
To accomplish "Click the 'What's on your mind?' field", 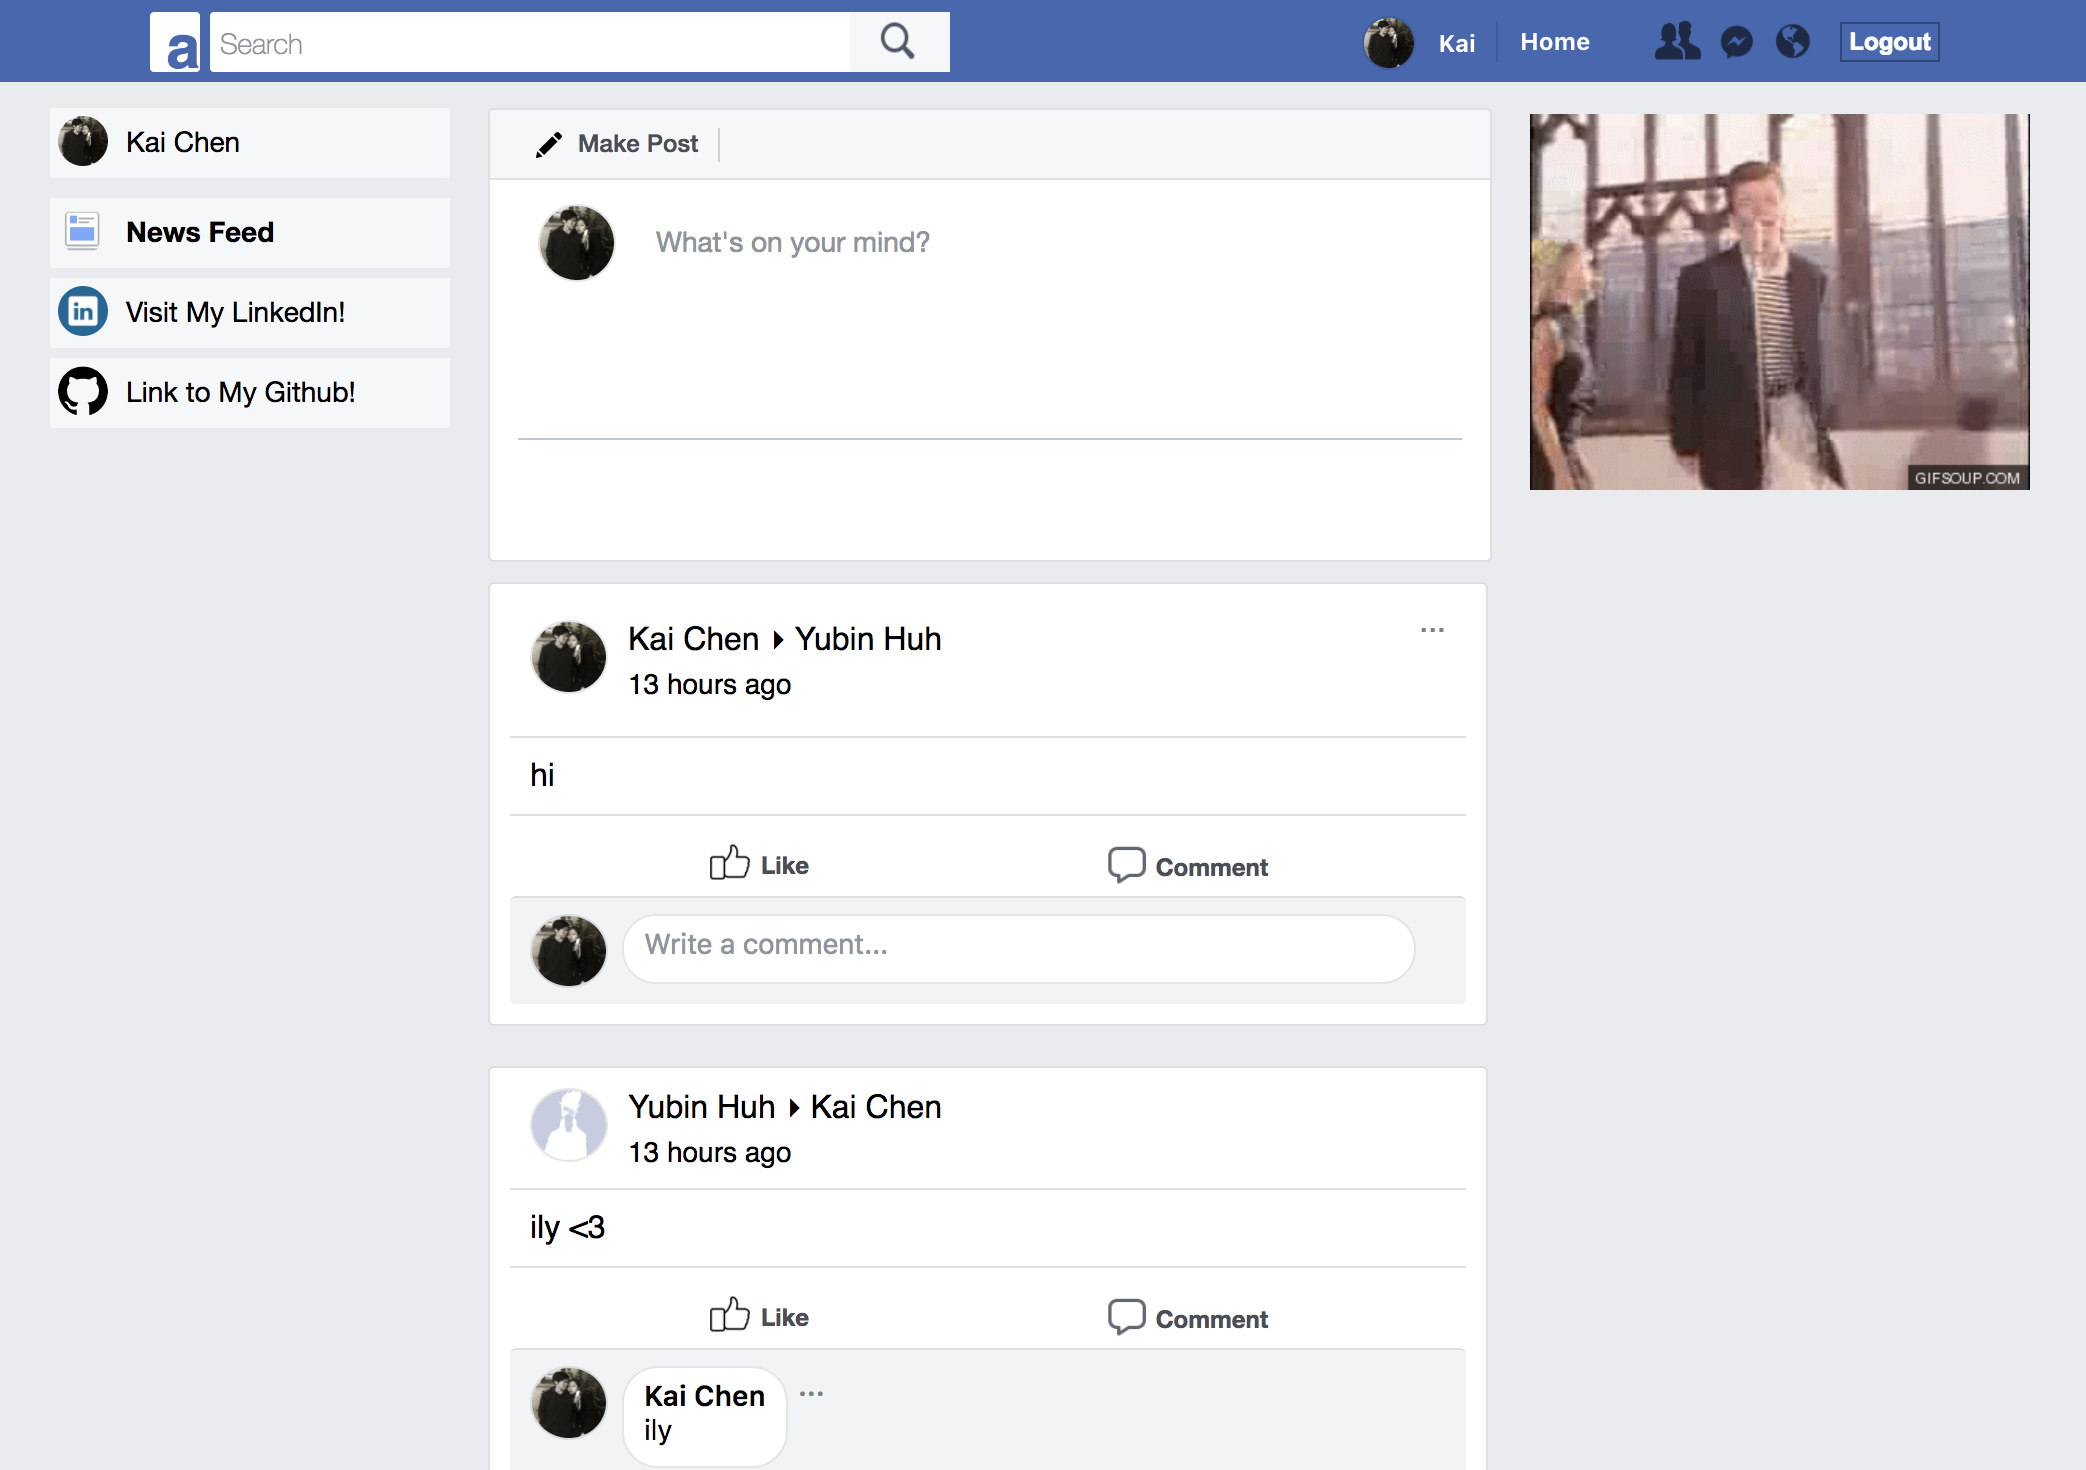I will pyautogui.click(x=792, y=243).
